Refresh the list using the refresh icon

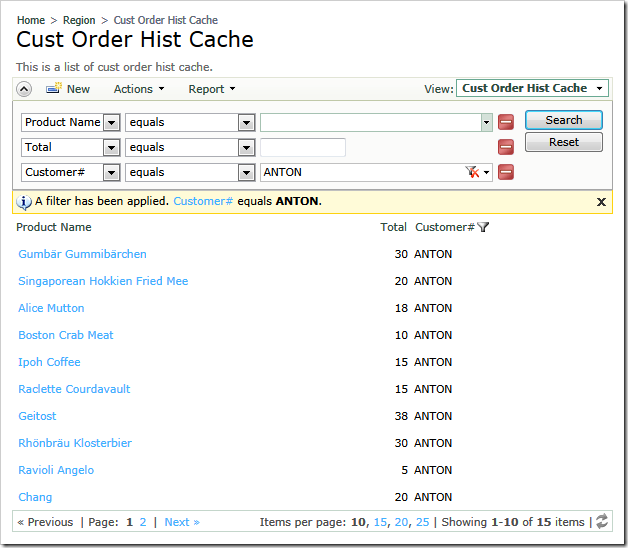[x=601, y=521]
